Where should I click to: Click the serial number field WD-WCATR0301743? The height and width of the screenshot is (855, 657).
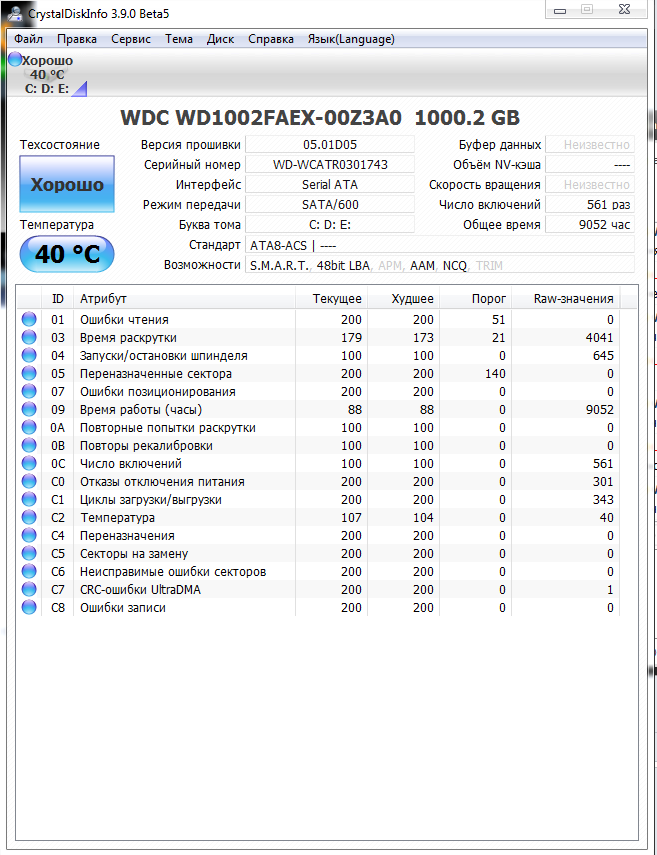click(x=330, y=165)
